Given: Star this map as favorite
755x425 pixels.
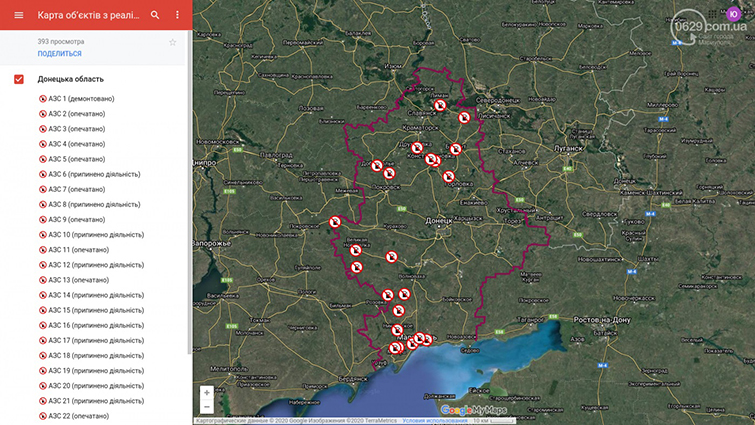Looking at the screenshot, I should coord(172,42).
